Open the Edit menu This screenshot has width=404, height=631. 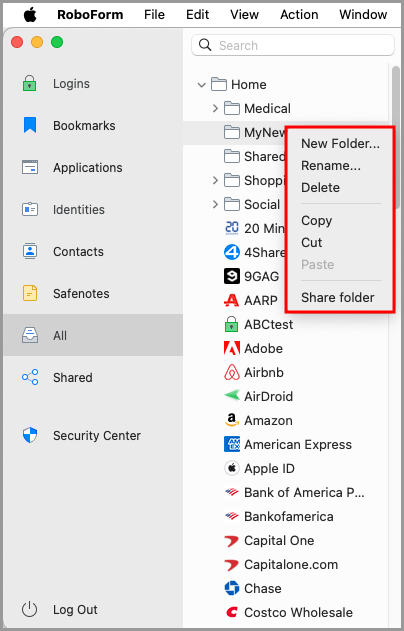pos(197,14)
